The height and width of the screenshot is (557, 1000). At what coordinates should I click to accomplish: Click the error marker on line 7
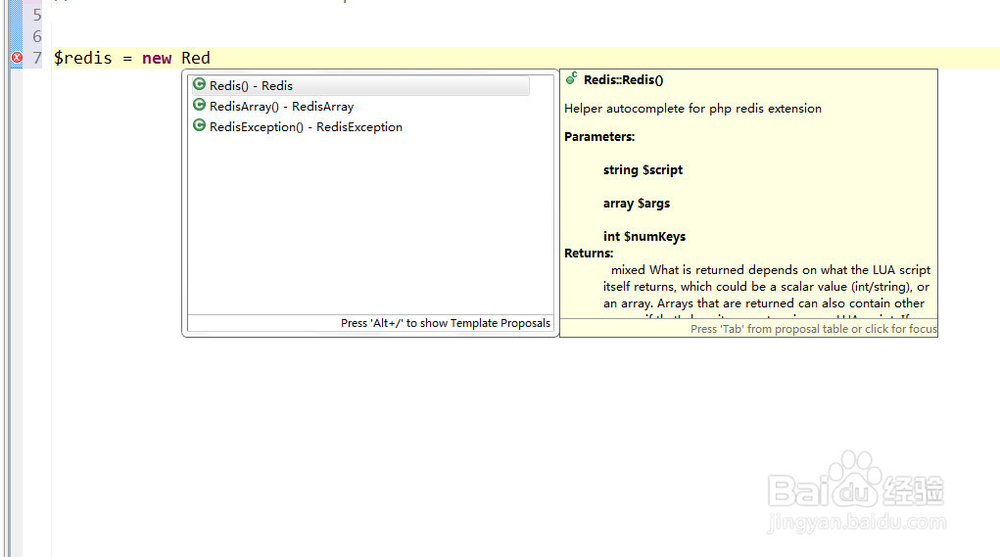tap(17, 57)
